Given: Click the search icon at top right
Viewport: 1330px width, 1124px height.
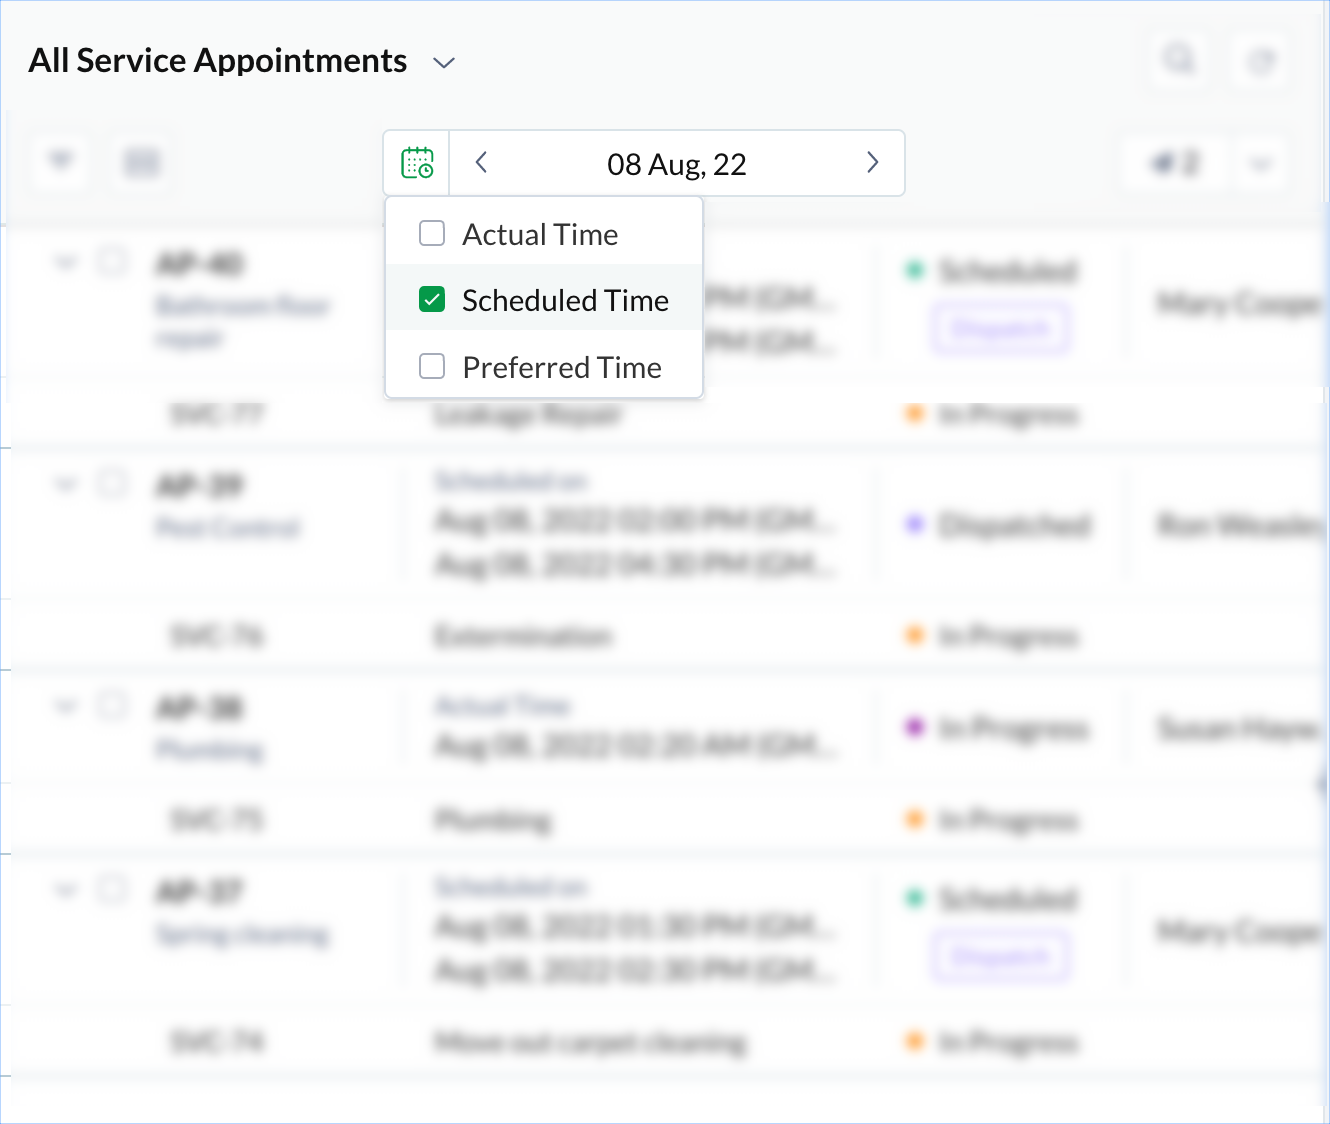Looking at the screenshot, I should coord(1180,60).
